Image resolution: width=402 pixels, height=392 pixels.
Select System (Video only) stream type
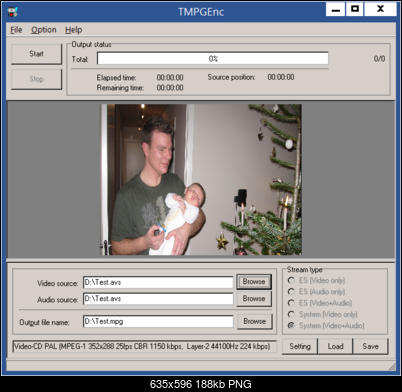click(322, 314)
